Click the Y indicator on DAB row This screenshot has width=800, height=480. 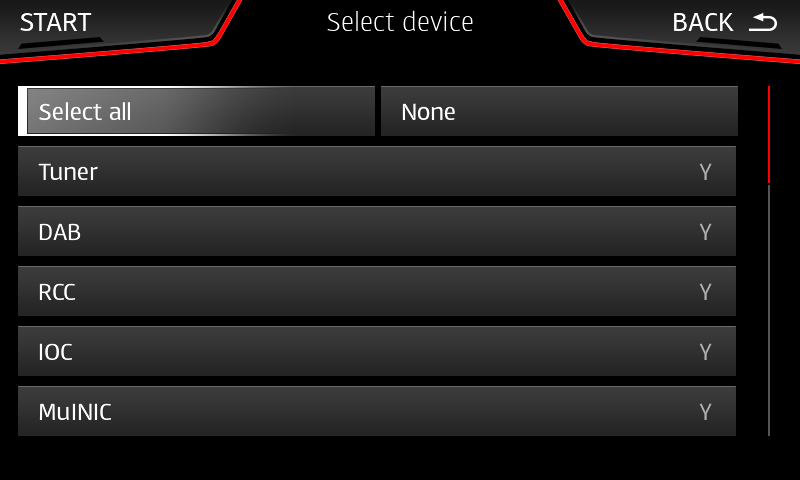(x=705, y=232)
